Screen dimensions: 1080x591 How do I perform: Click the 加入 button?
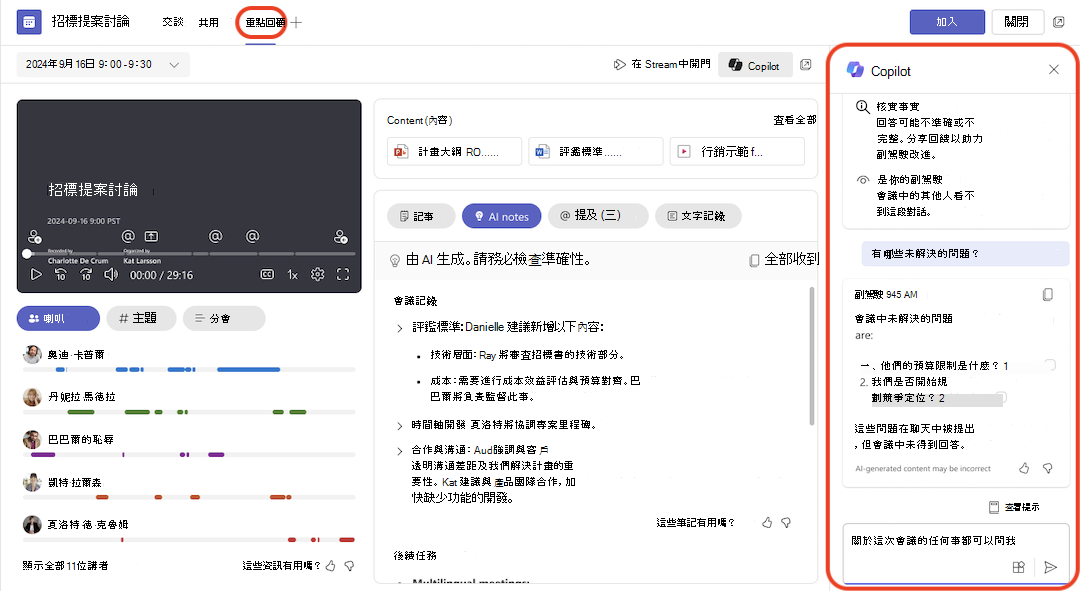(947, 22)
